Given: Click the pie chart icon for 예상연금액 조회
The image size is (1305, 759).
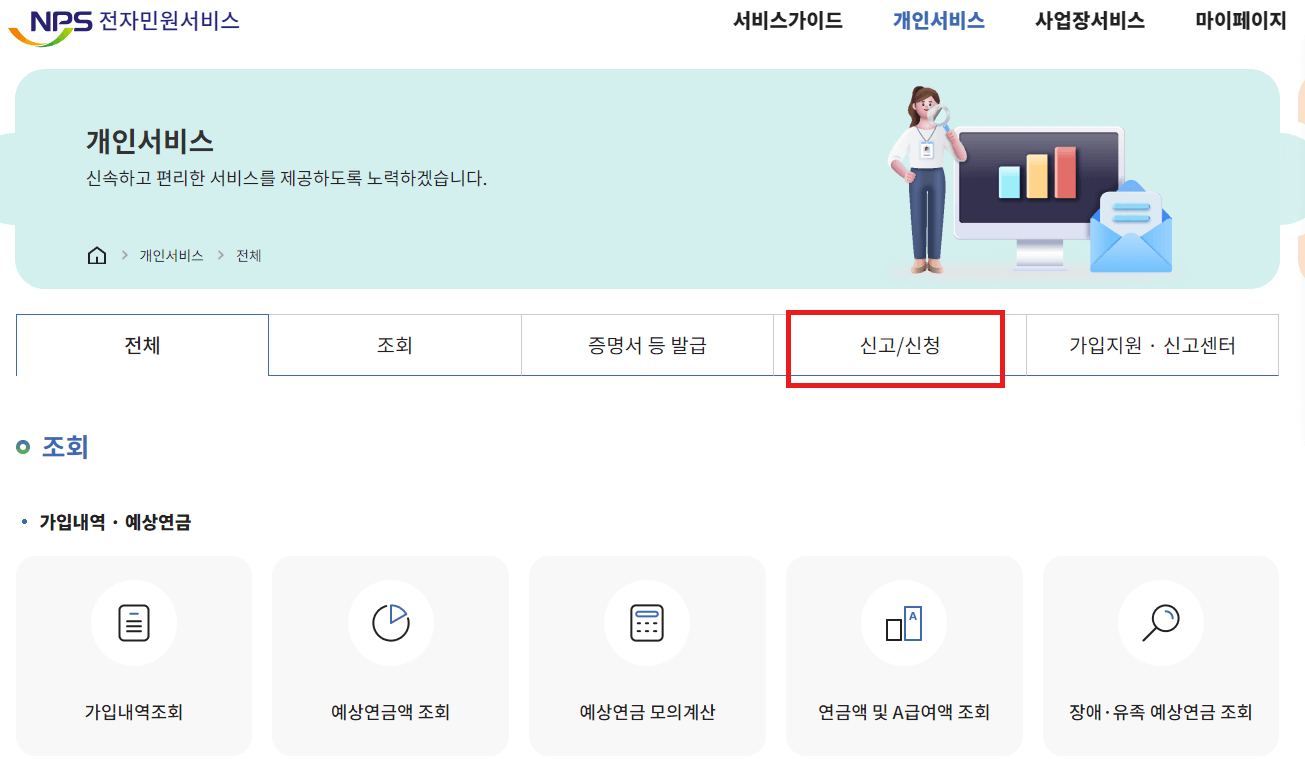Looking at the screenshot, I should pos(390,622).
